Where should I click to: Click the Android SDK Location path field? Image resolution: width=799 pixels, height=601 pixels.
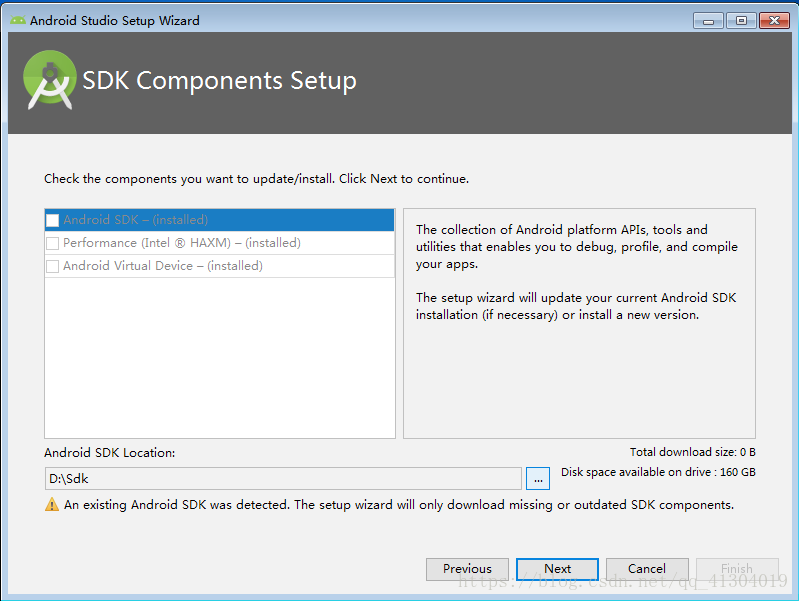click(x=283, y=479)
